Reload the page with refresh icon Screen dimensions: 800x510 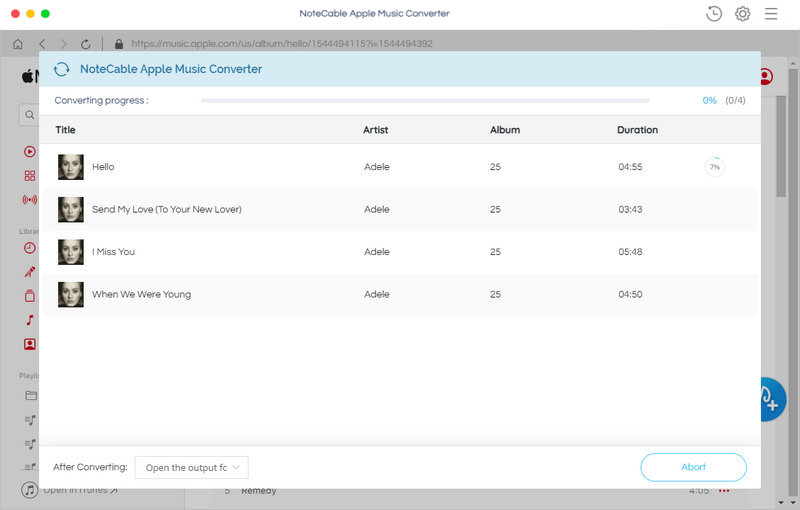(86, 44)
